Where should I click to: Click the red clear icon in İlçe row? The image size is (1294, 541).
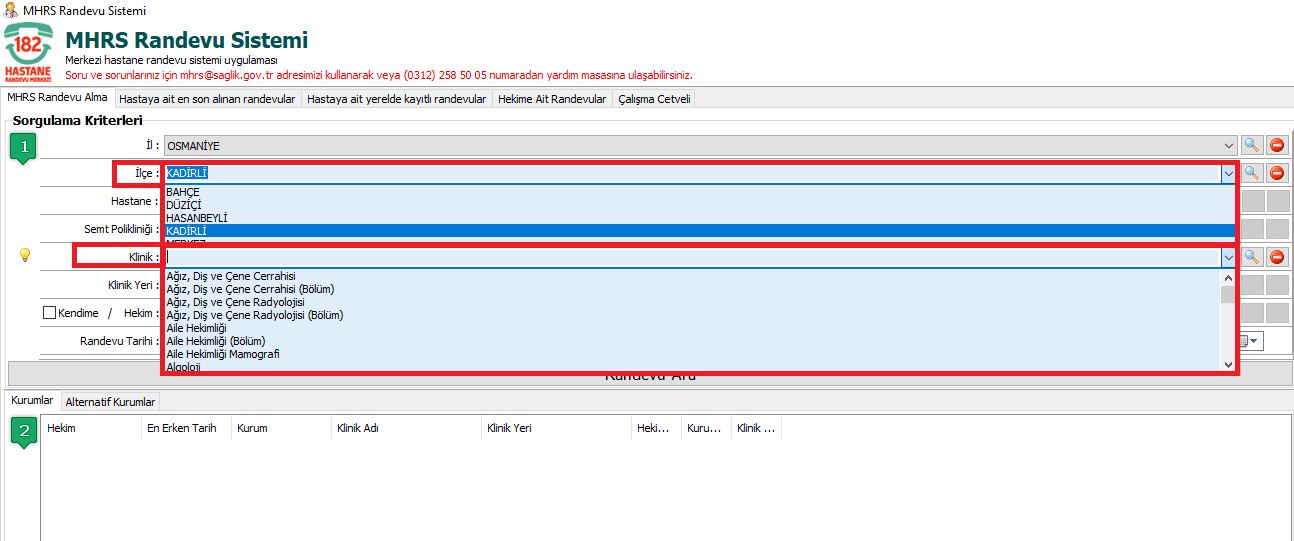click(x=1277, y=173)
